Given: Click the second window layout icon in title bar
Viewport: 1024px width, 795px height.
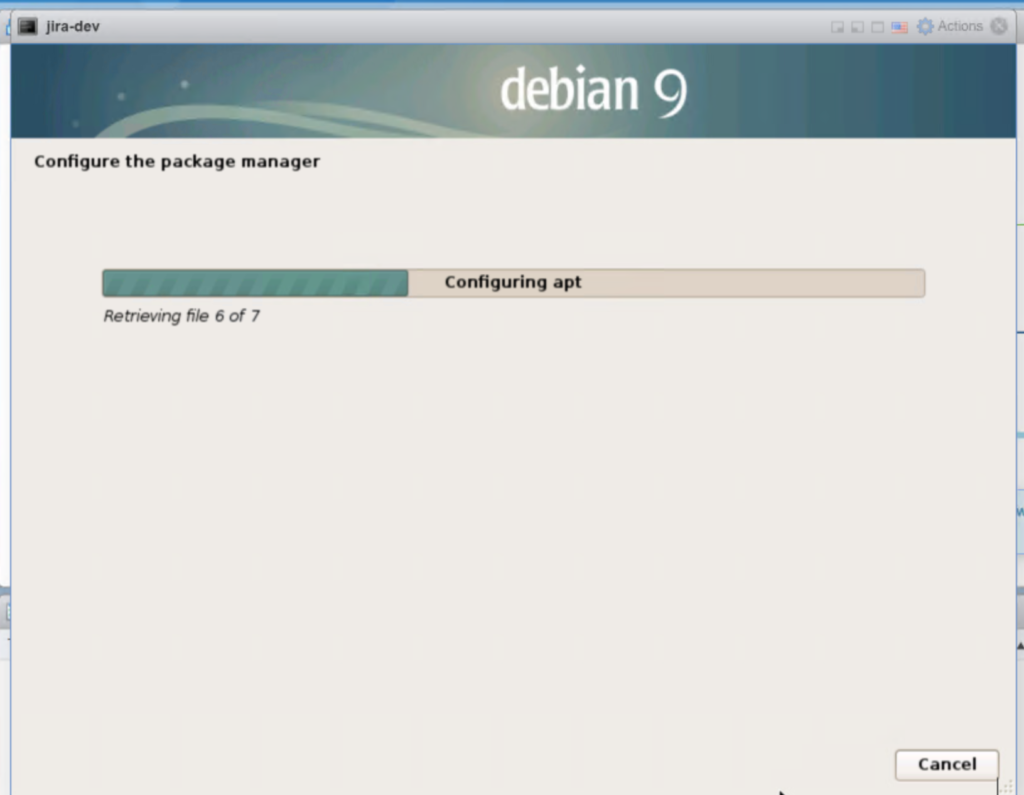Looking at the screenshot, I should 857,27.
